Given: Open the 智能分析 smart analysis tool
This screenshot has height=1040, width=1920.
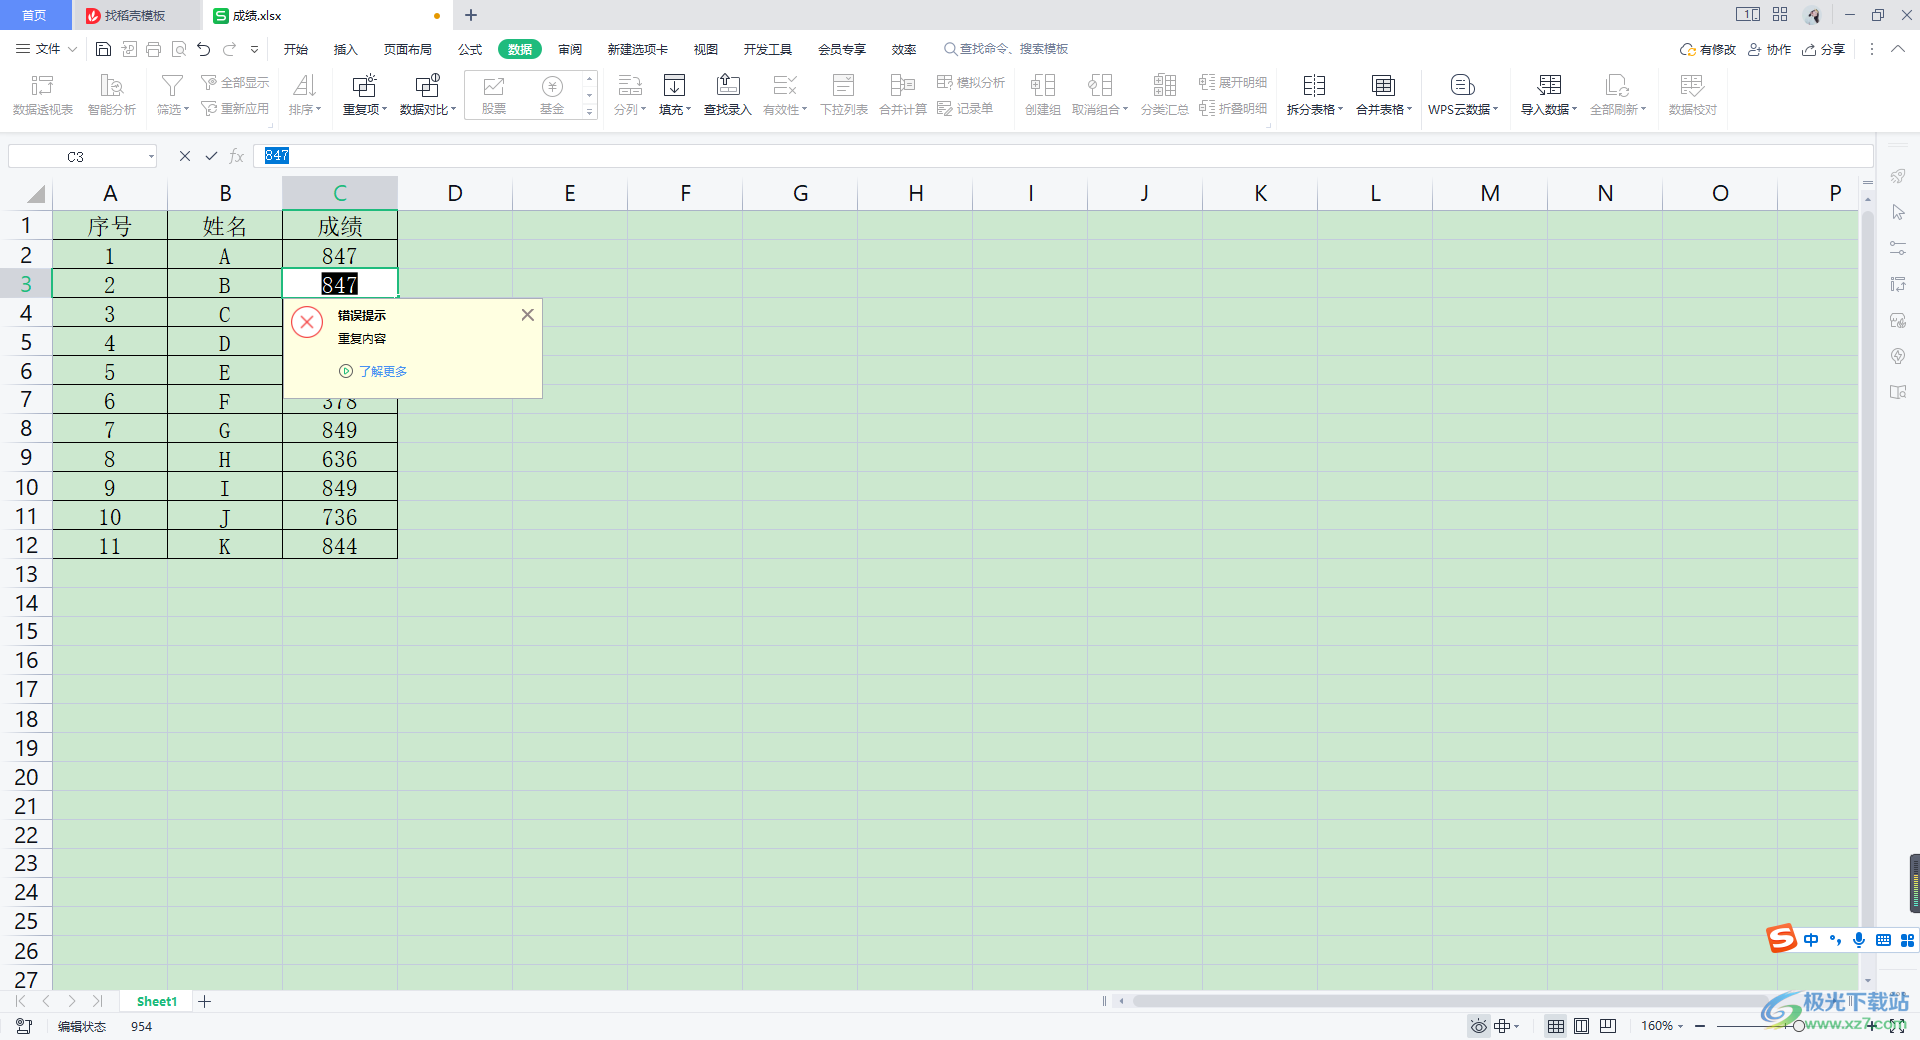Looking at the screenshot, I should (112, 95).
